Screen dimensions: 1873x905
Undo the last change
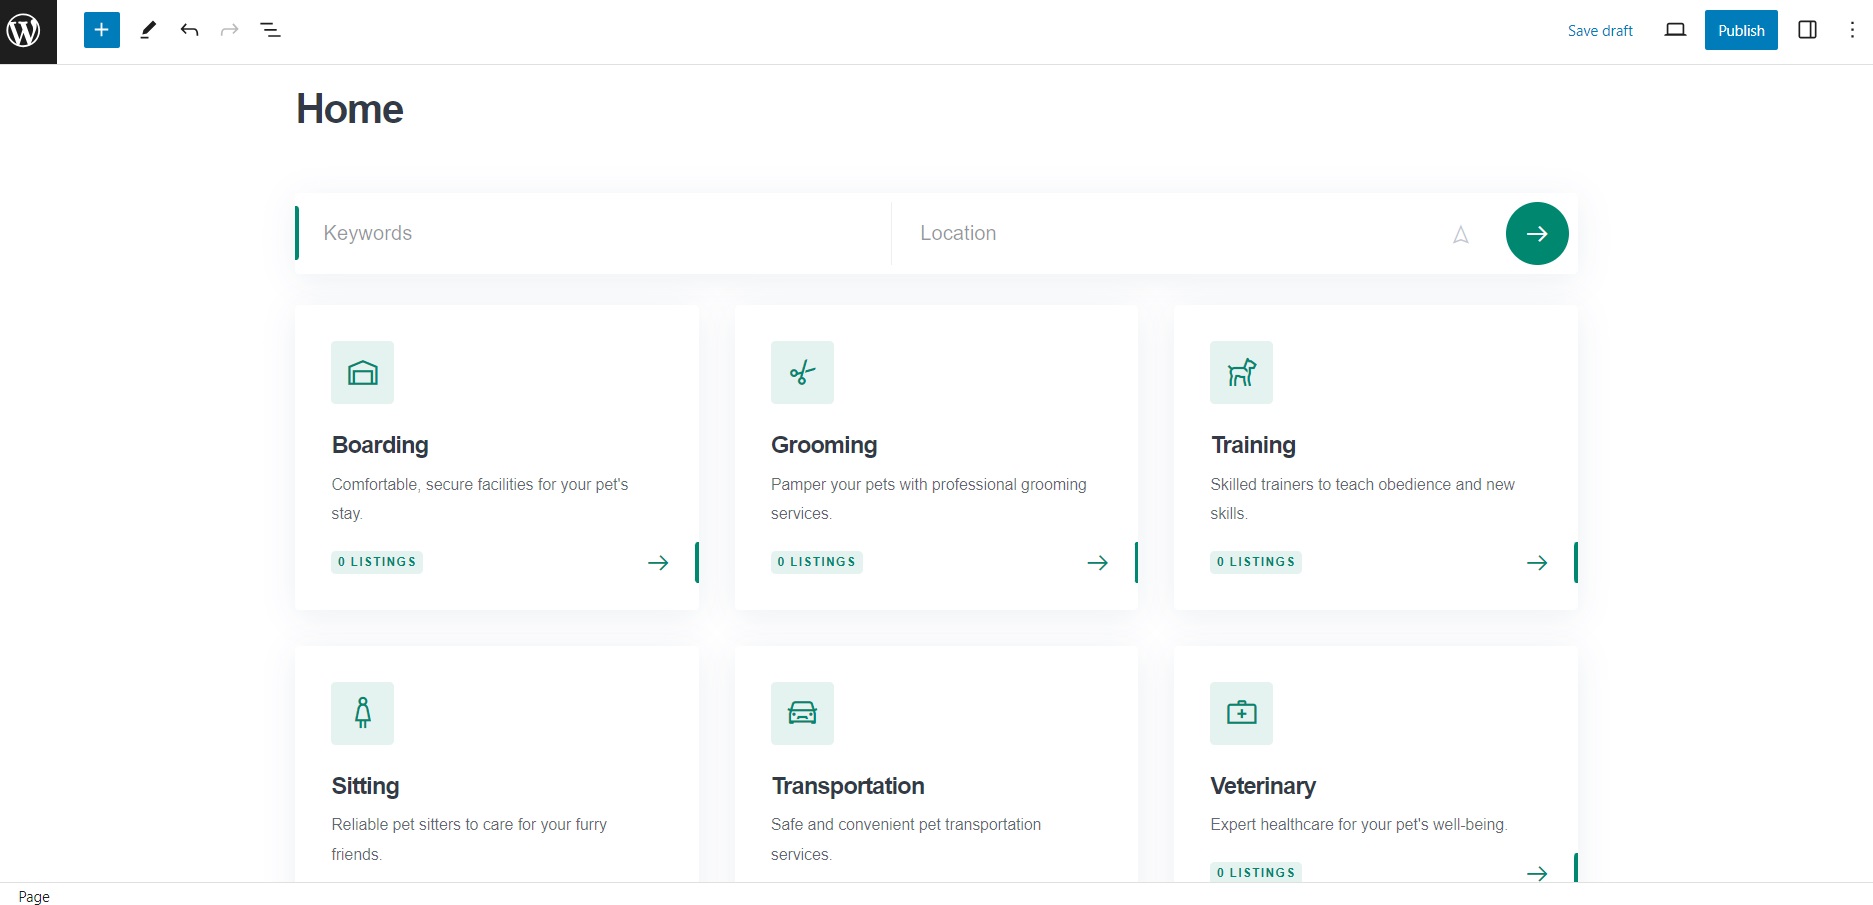[x=189, y=30]
